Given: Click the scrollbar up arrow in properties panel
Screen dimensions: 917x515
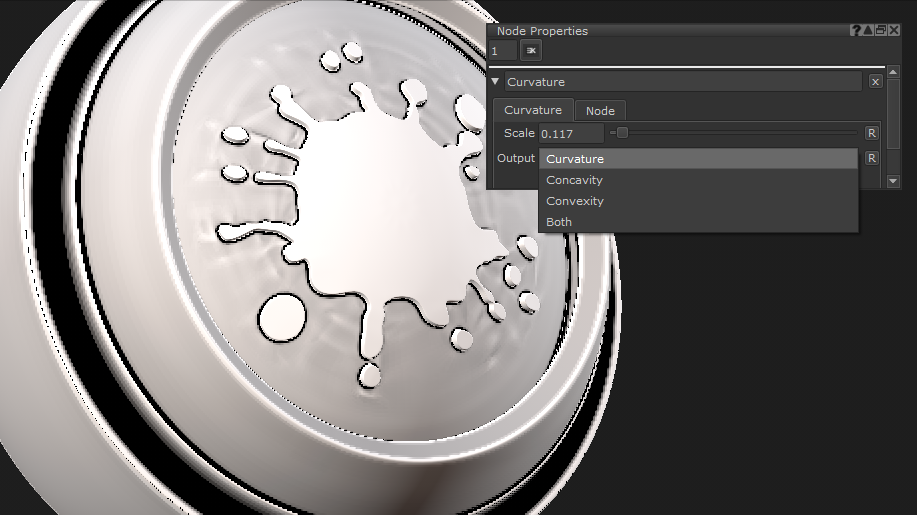Looking at the screenshot, I should point(894,72).
